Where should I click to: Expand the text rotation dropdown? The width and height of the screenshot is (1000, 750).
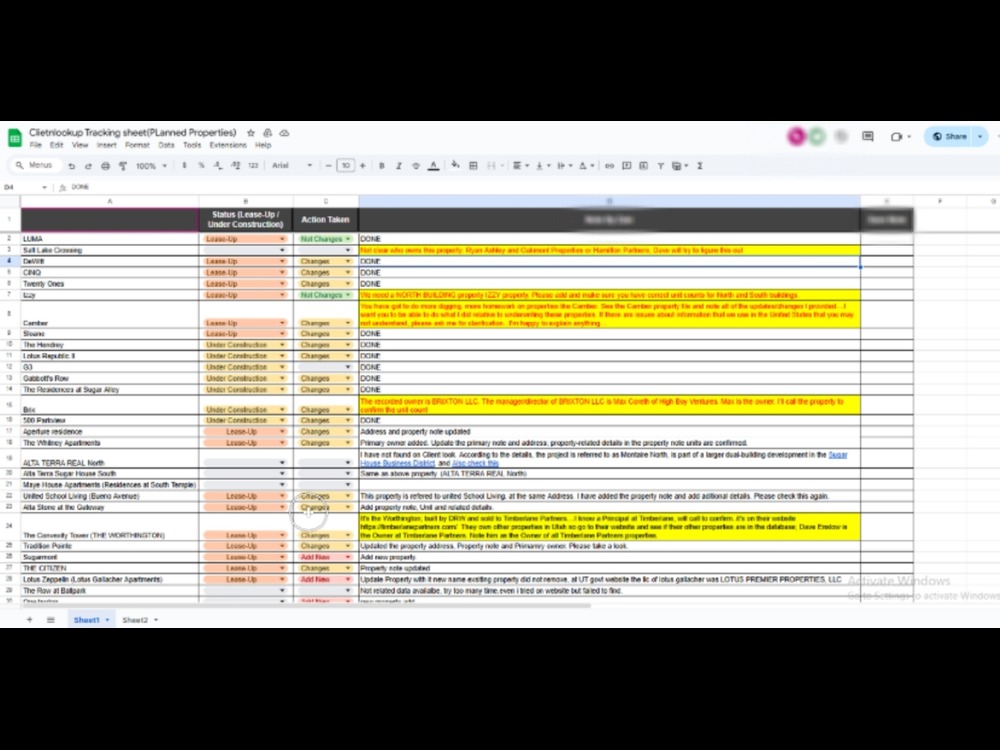point(585,166)
